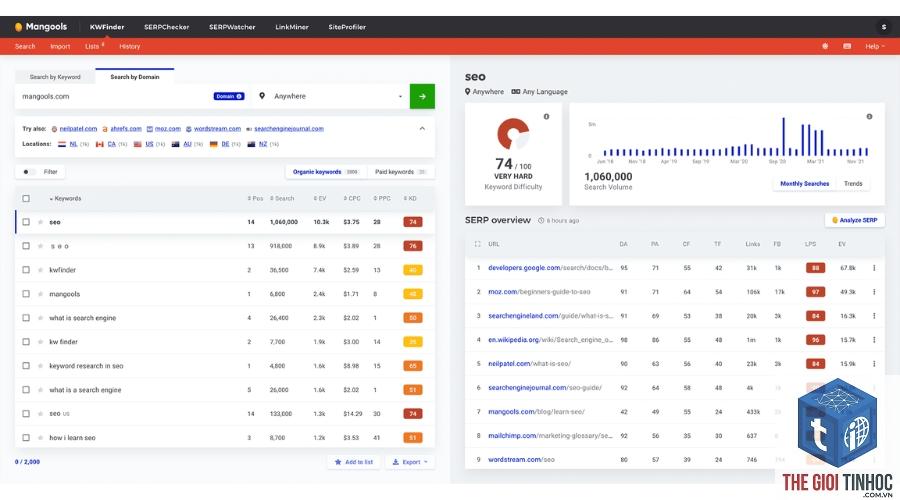Viewport: 900px width, 500px height.
Task: Submit search with green arrow button
Action: coord(422,96)
